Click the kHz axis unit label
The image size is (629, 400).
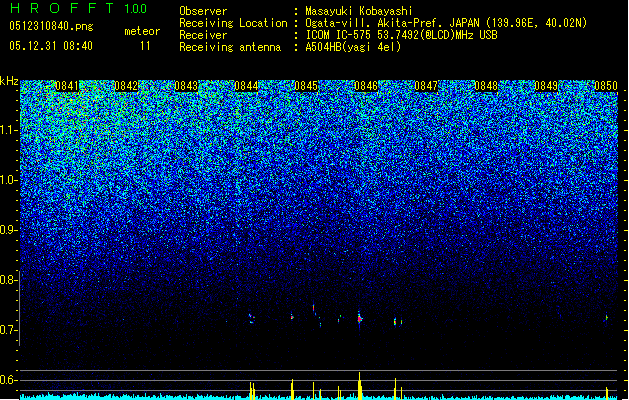9,81
